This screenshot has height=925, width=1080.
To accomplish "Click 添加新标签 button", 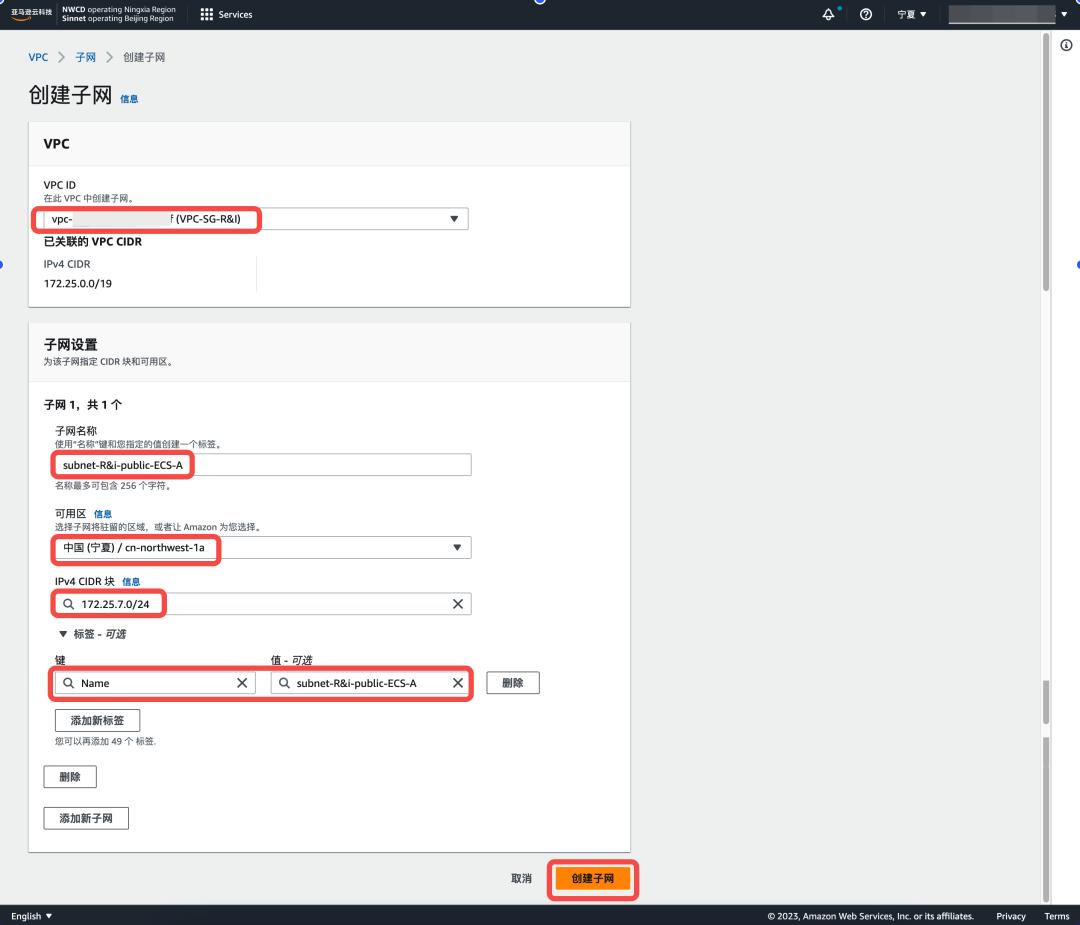I will tap(97, 720).
